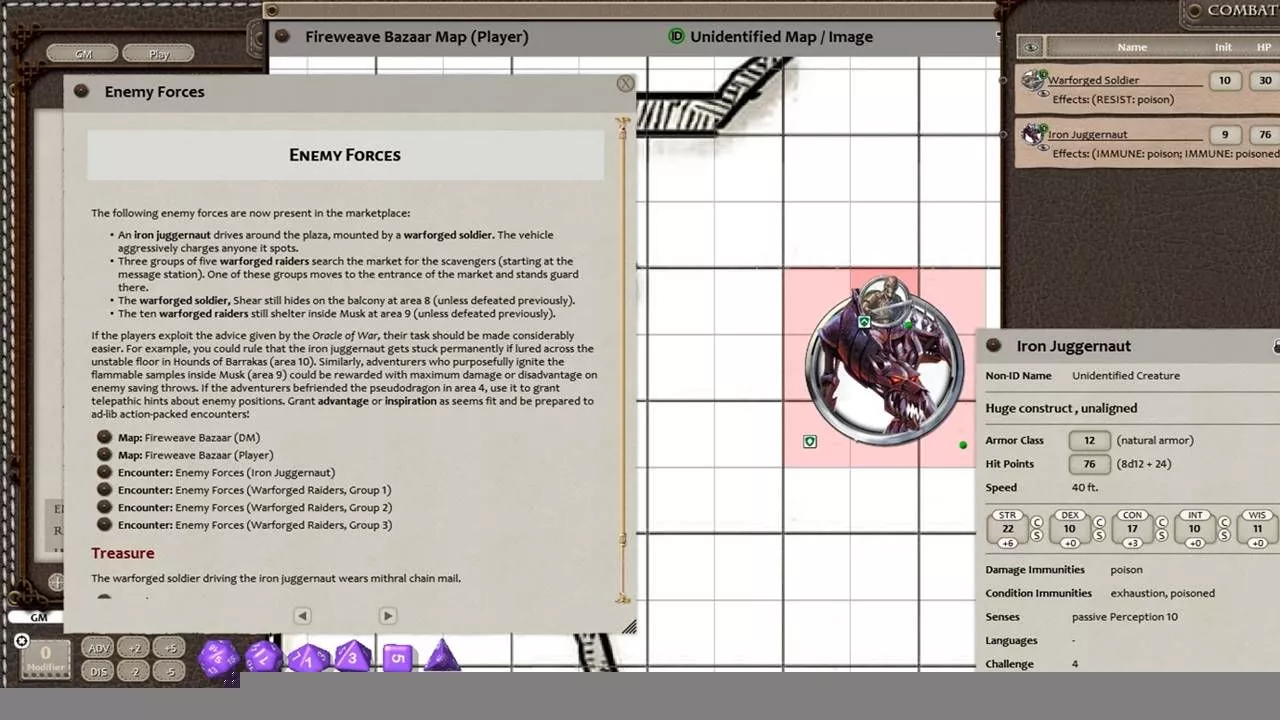Click the Iron Juggernaut token in tracker

[1032, 134]
